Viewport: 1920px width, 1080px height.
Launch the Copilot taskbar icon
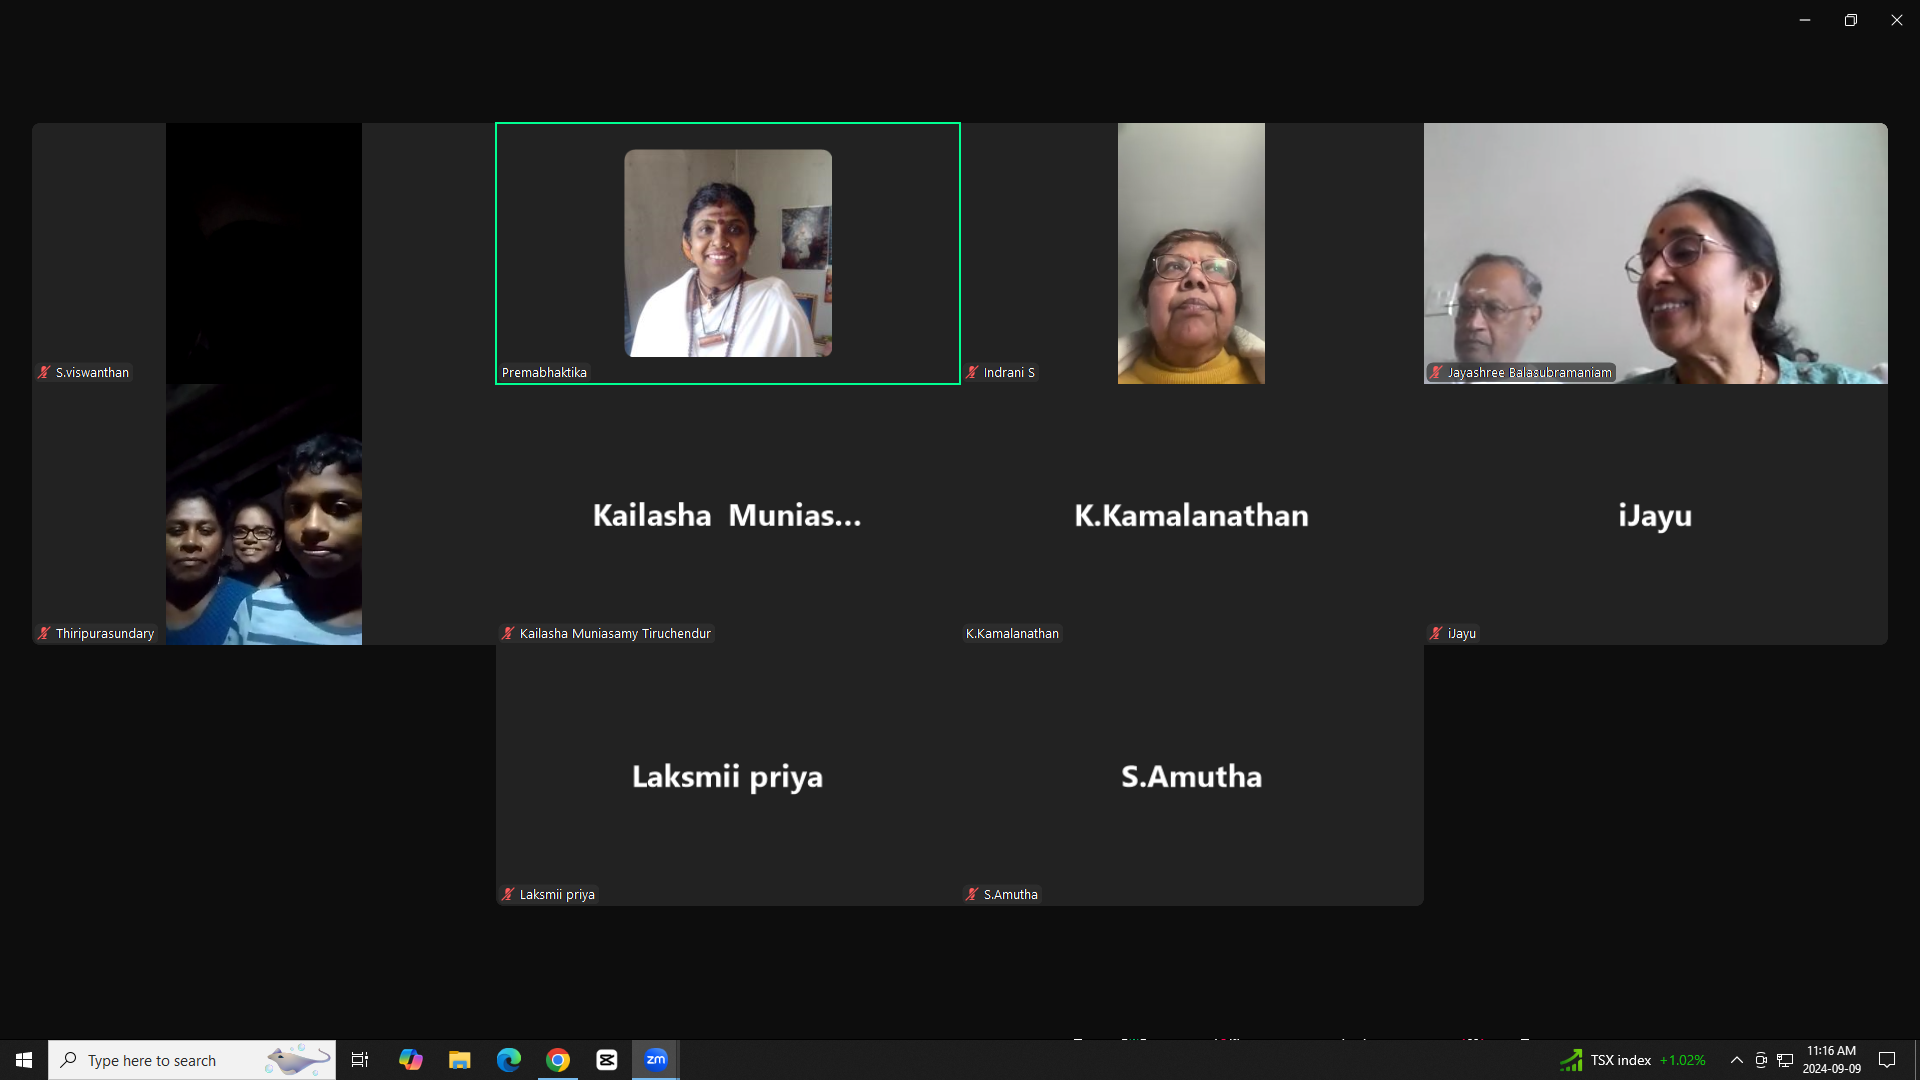[x=410, y=1060]
